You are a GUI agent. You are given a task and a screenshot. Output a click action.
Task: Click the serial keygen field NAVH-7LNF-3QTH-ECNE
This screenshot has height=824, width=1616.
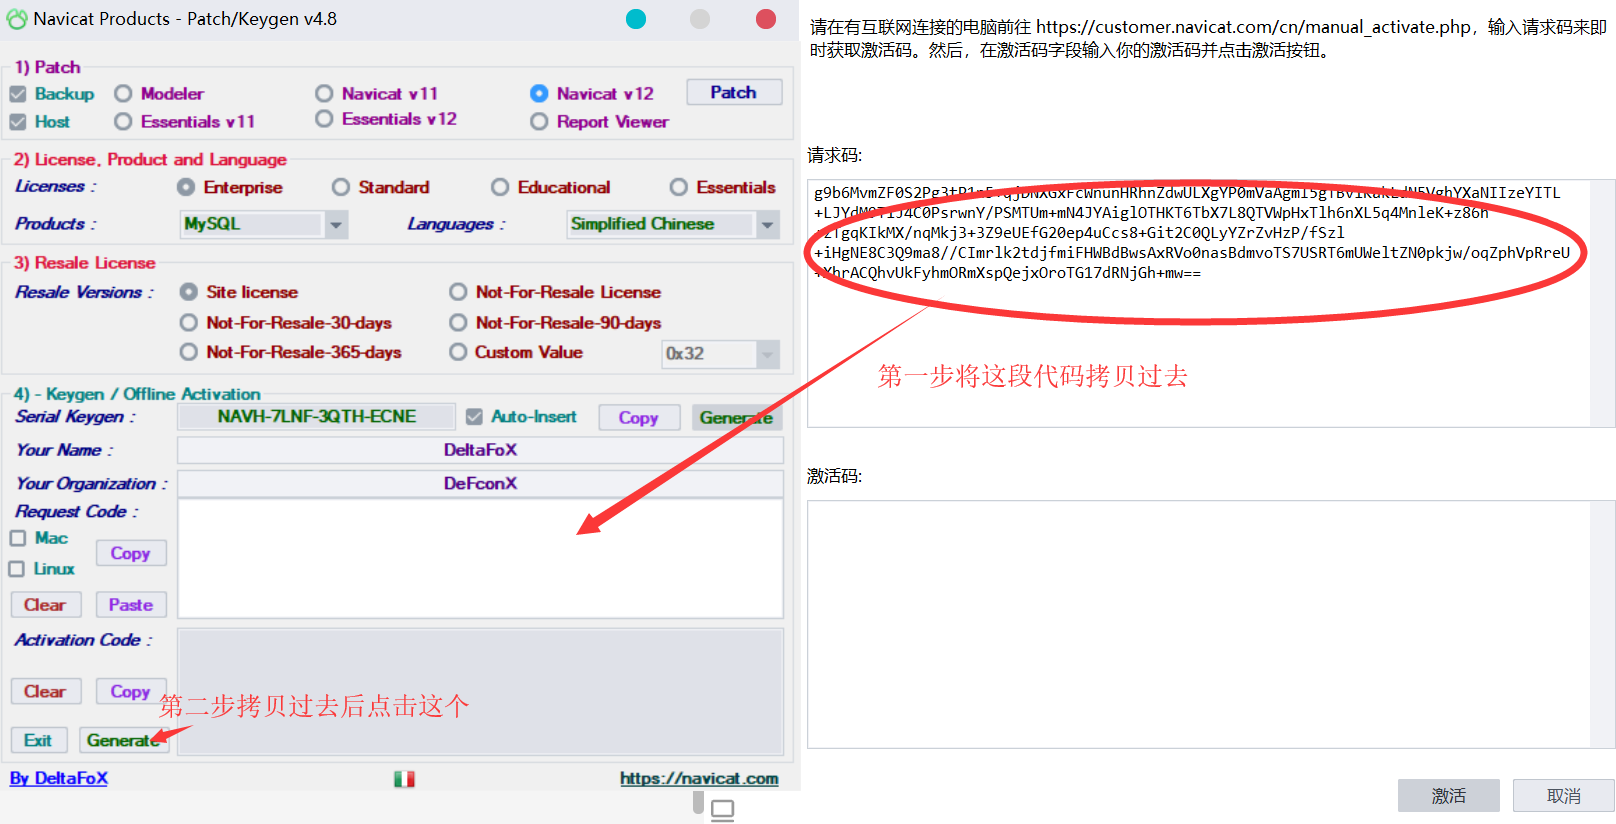pyautogui.click(x=317, y=417)
